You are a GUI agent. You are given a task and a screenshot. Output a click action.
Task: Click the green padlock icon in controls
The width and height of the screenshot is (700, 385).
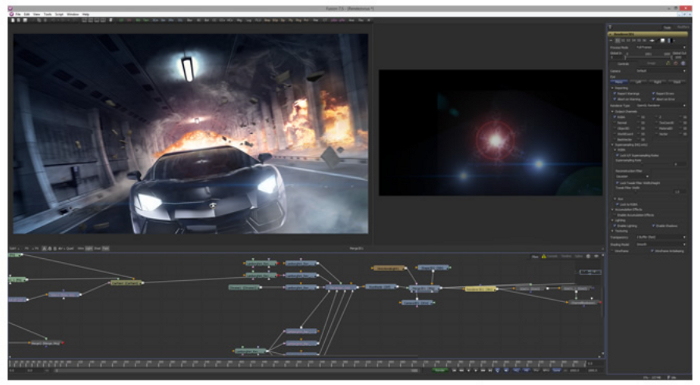(668, 63)
